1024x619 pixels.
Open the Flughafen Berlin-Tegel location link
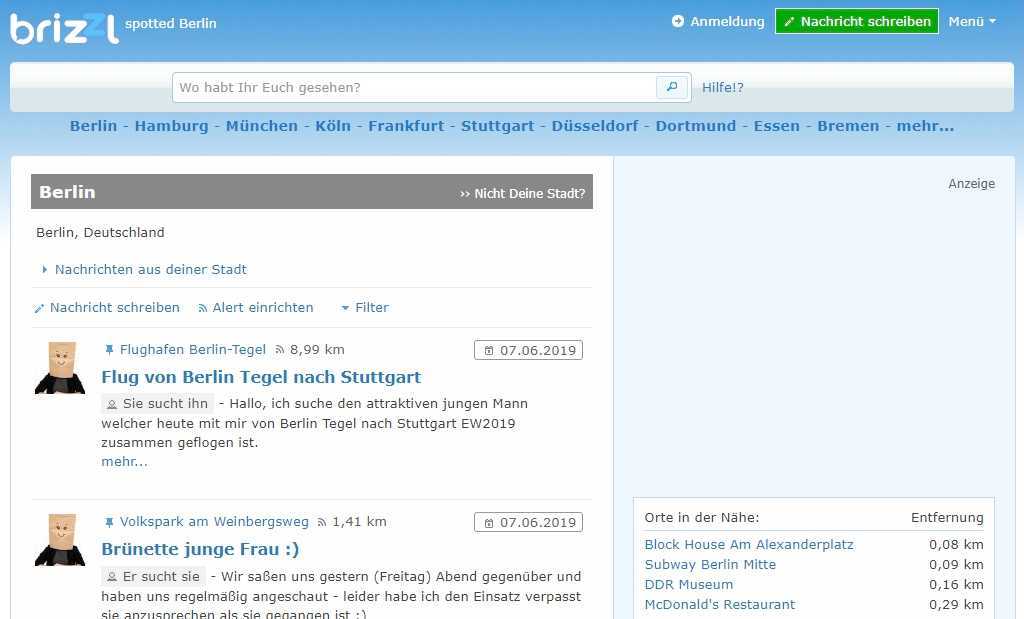pos(193,350)
